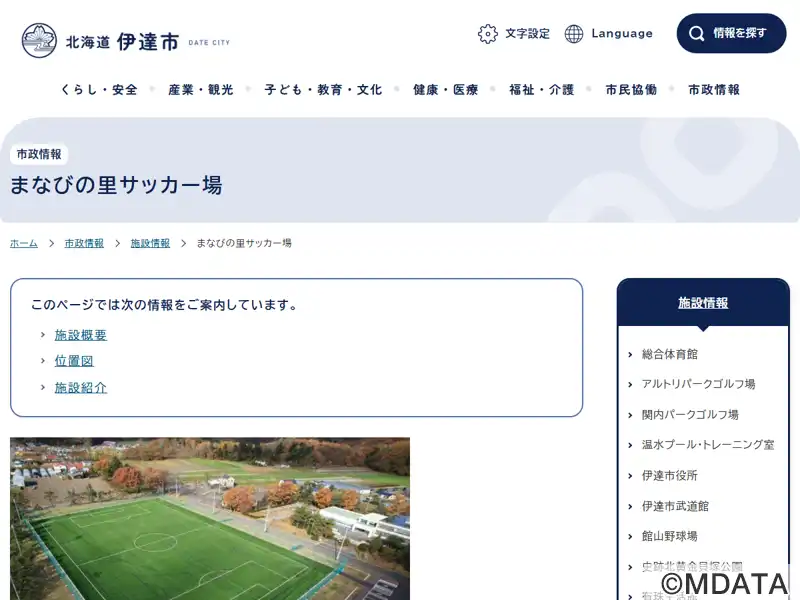Click the Date City crest logo

point(39,40)
